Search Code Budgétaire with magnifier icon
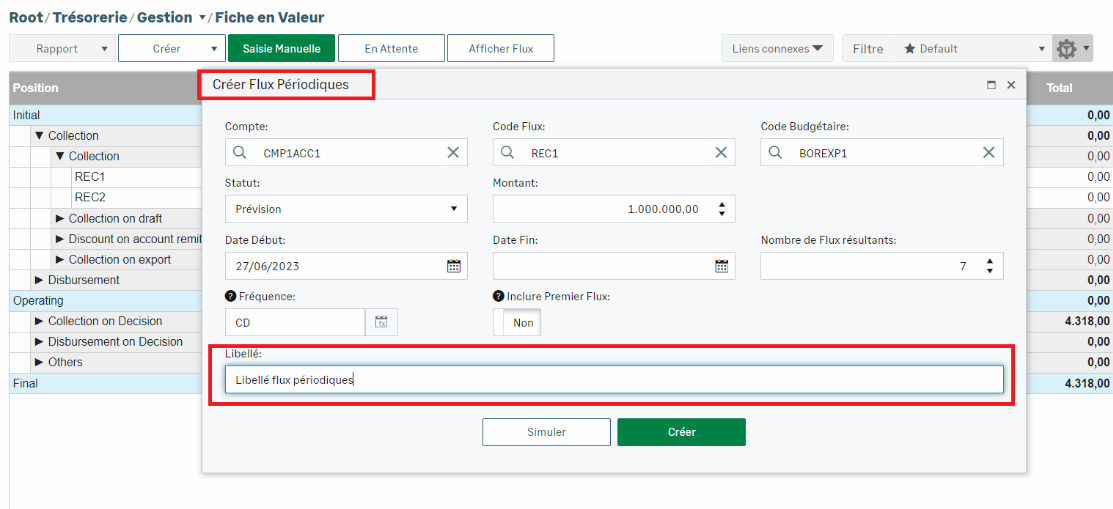 click(x=775, y=152)
